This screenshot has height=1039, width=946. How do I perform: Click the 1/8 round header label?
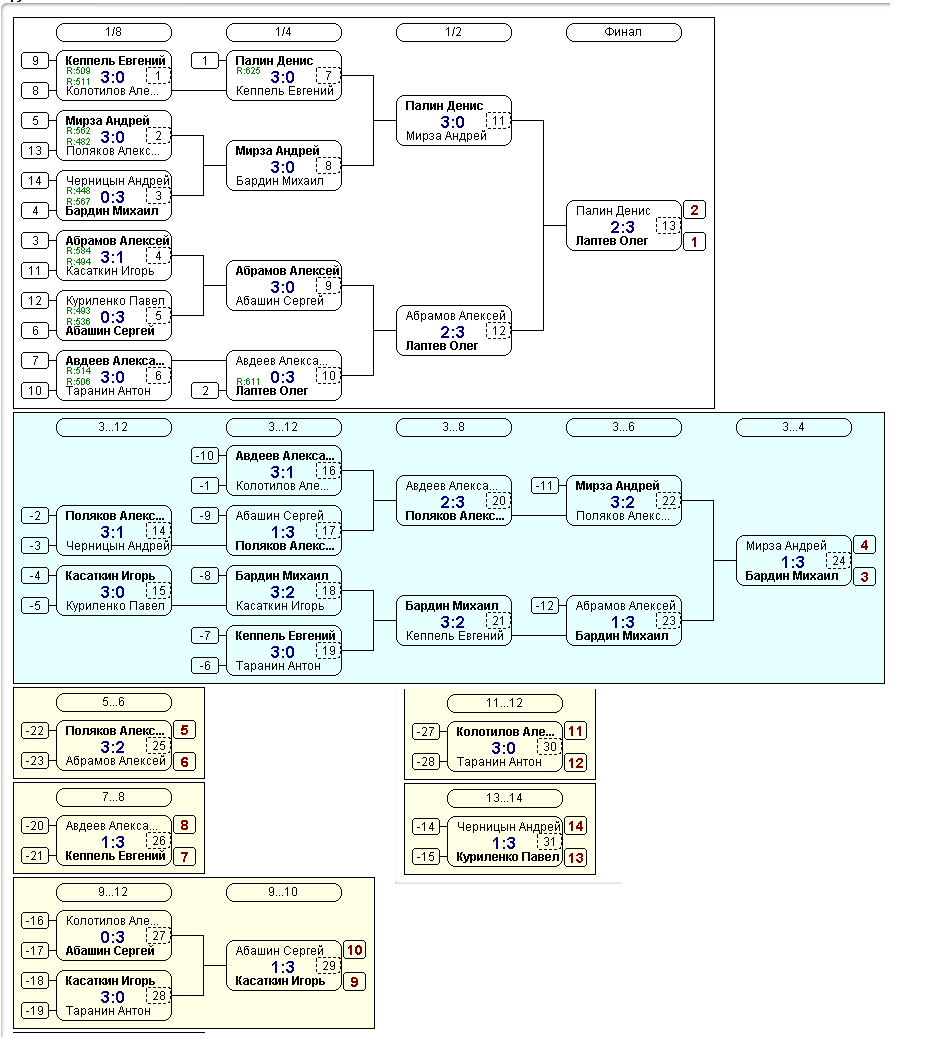coord(113,32)
